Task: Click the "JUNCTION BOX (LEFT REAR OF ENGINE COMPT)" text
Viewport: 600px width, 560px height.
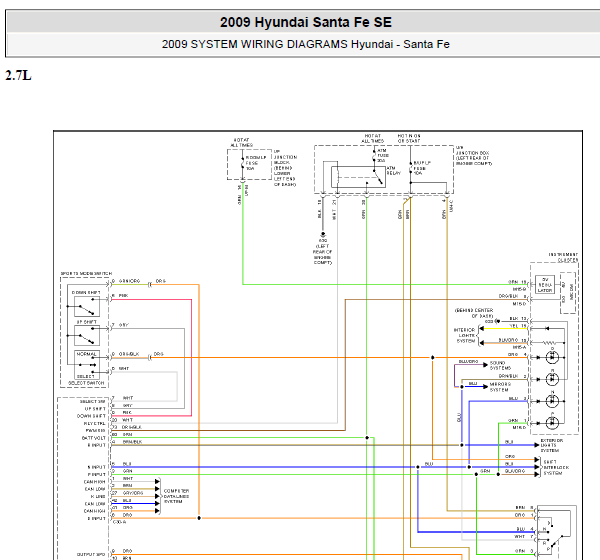Action: point(474,158)
